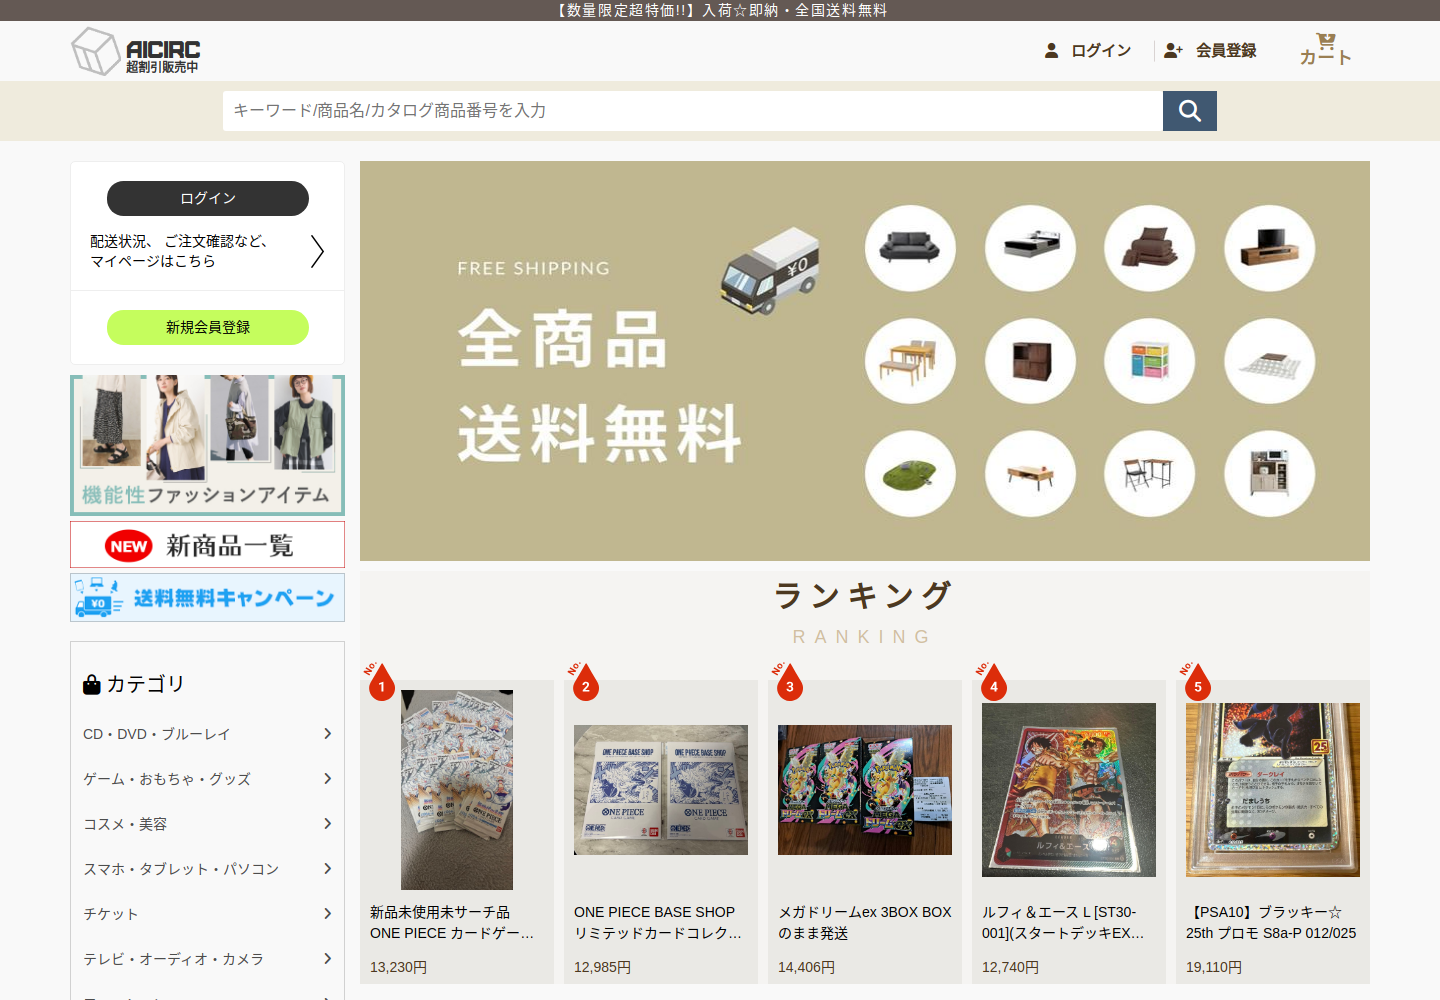
Task: Open the 新商品一覧 banner
Action: click(208, 545)
